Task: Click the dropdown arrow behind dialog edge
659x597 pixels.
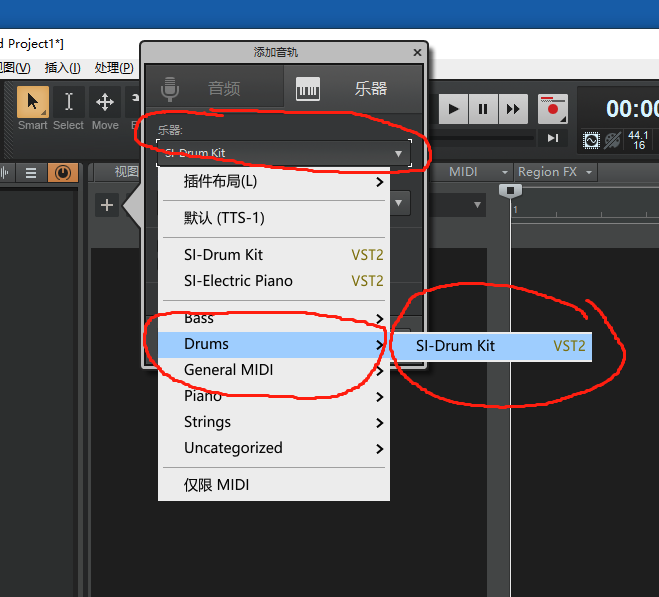Action: coord(398,203)
